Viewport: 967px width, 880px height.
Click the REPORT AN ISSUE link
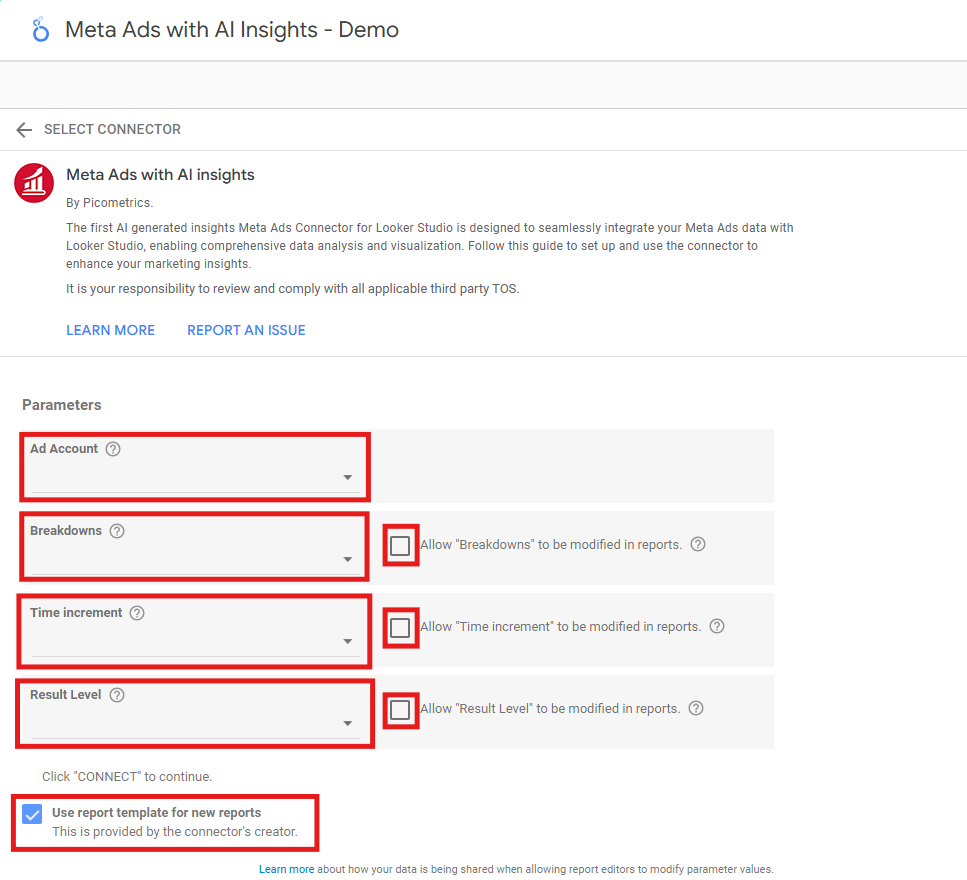246,330
